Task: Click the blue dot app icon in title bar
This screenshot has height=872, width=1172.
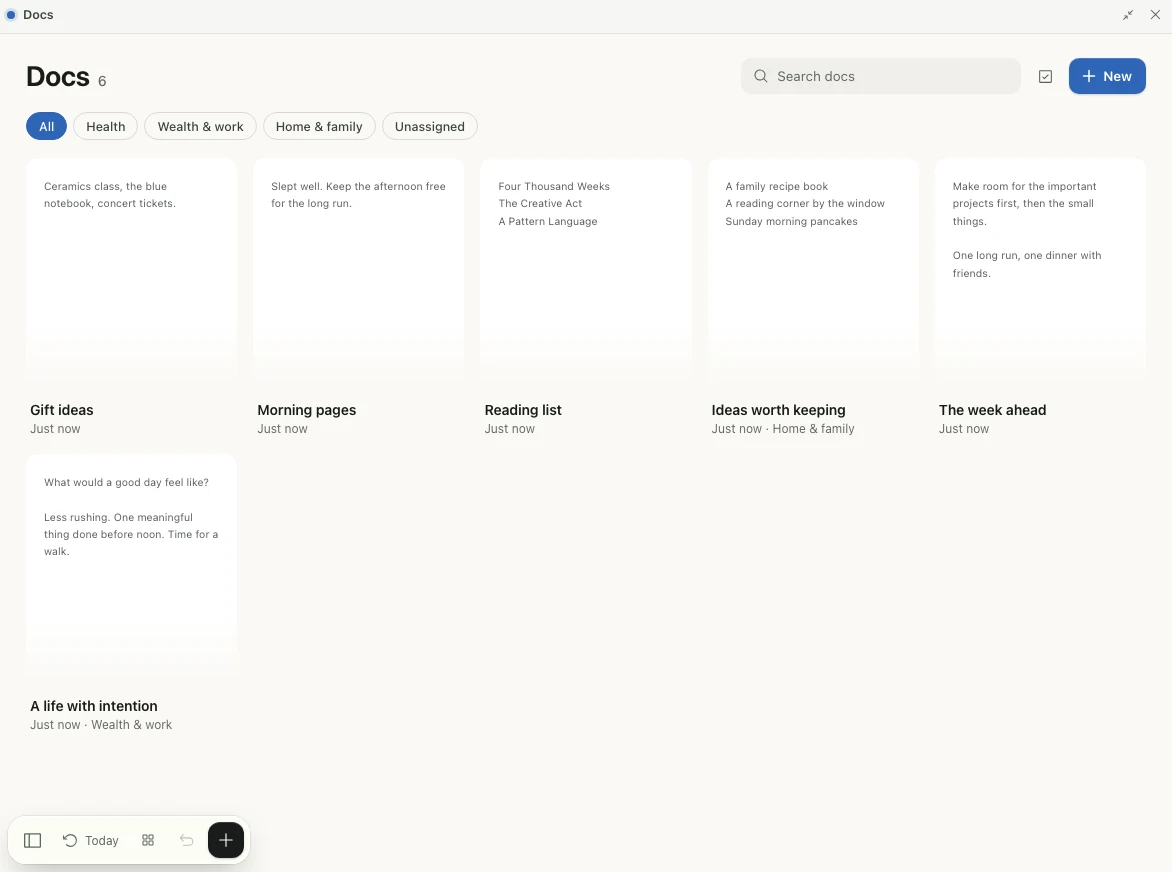Action: [11, 15]
